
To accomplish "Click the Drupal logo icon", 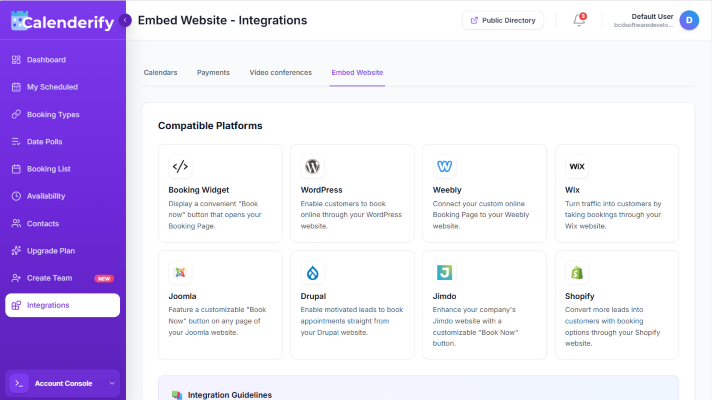I will 312,273.
